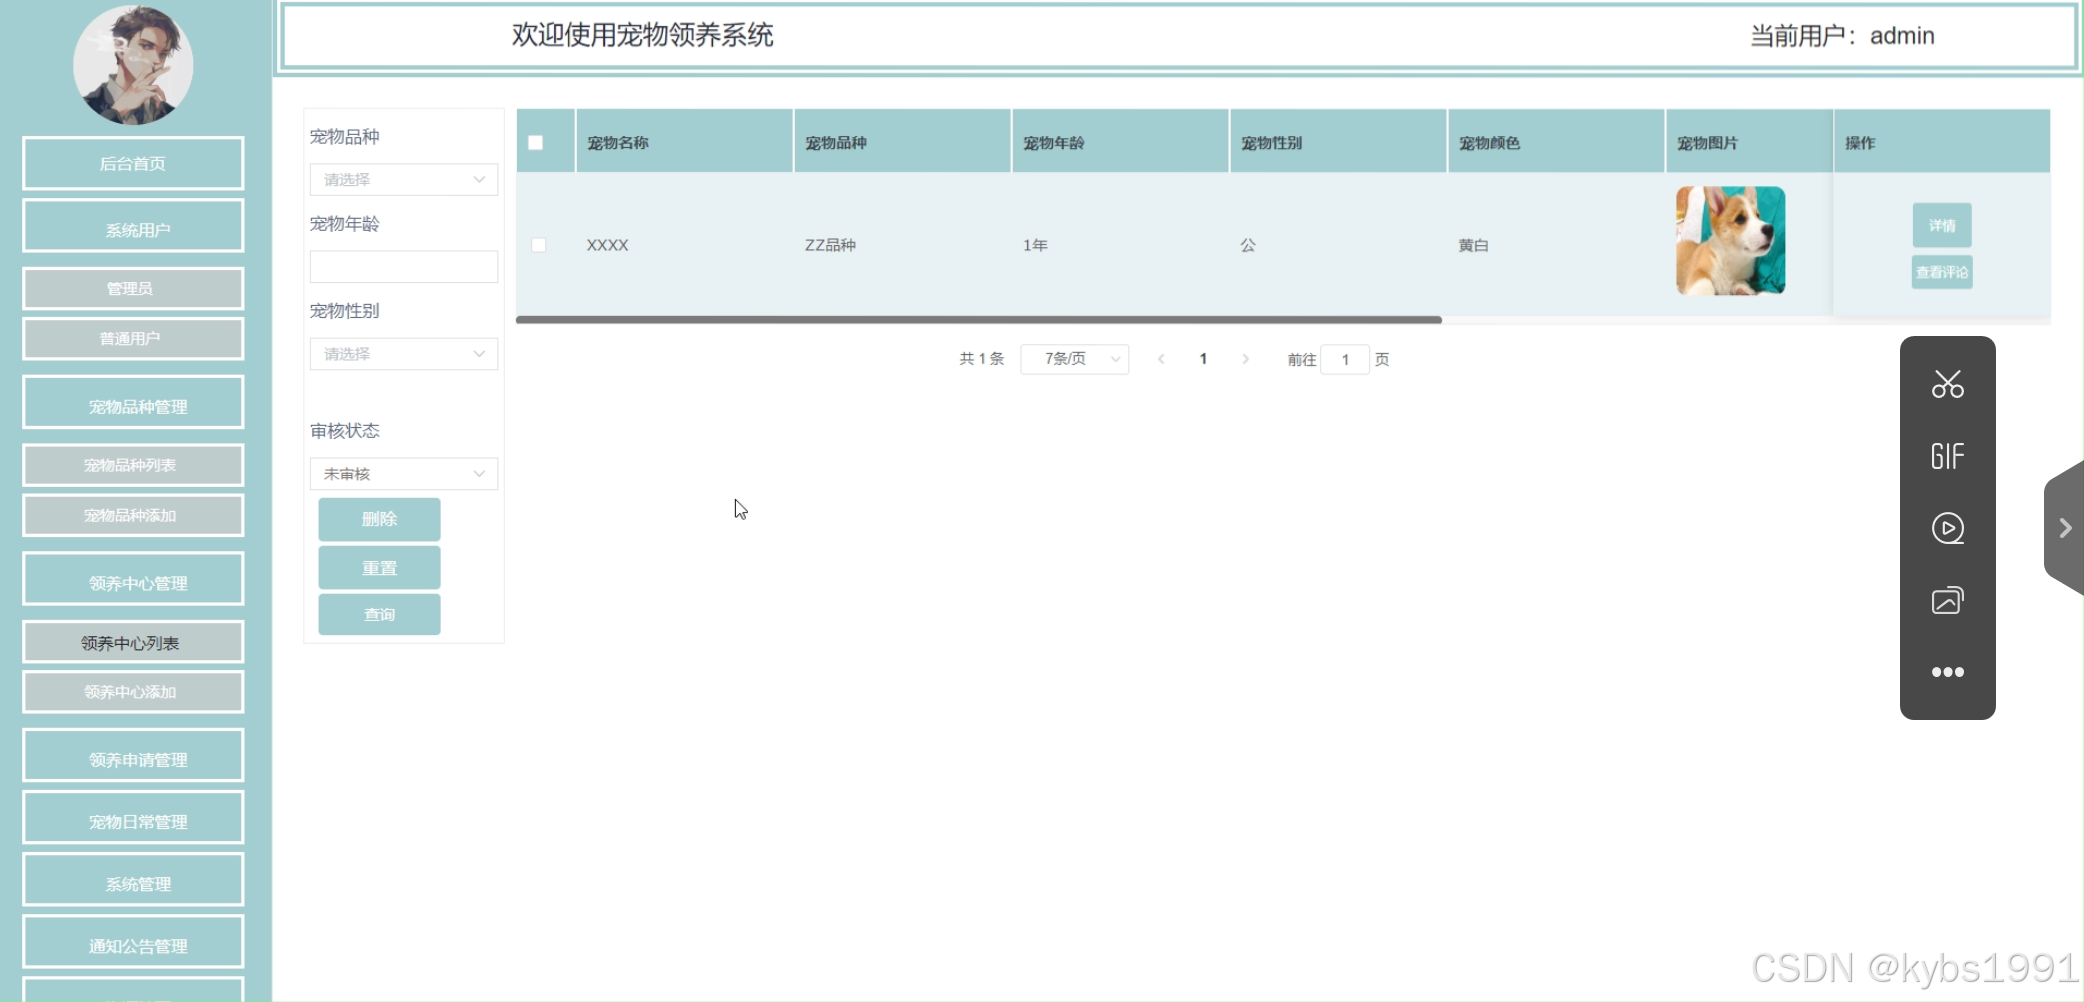2084x1002 pixels.
Task: Click the 宠物名称 column header
Action: [x=684, y=142]
